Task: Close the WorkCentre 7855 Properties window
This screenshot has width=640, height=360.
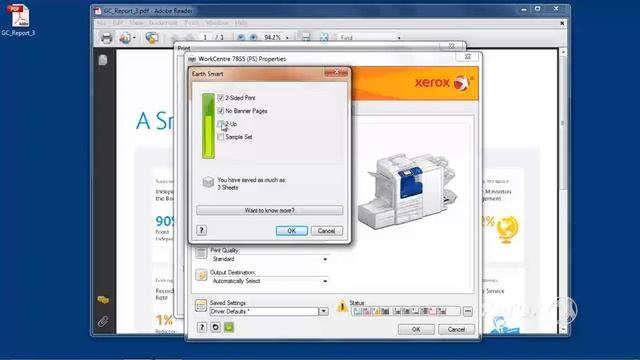Action: tap(468, 57)
